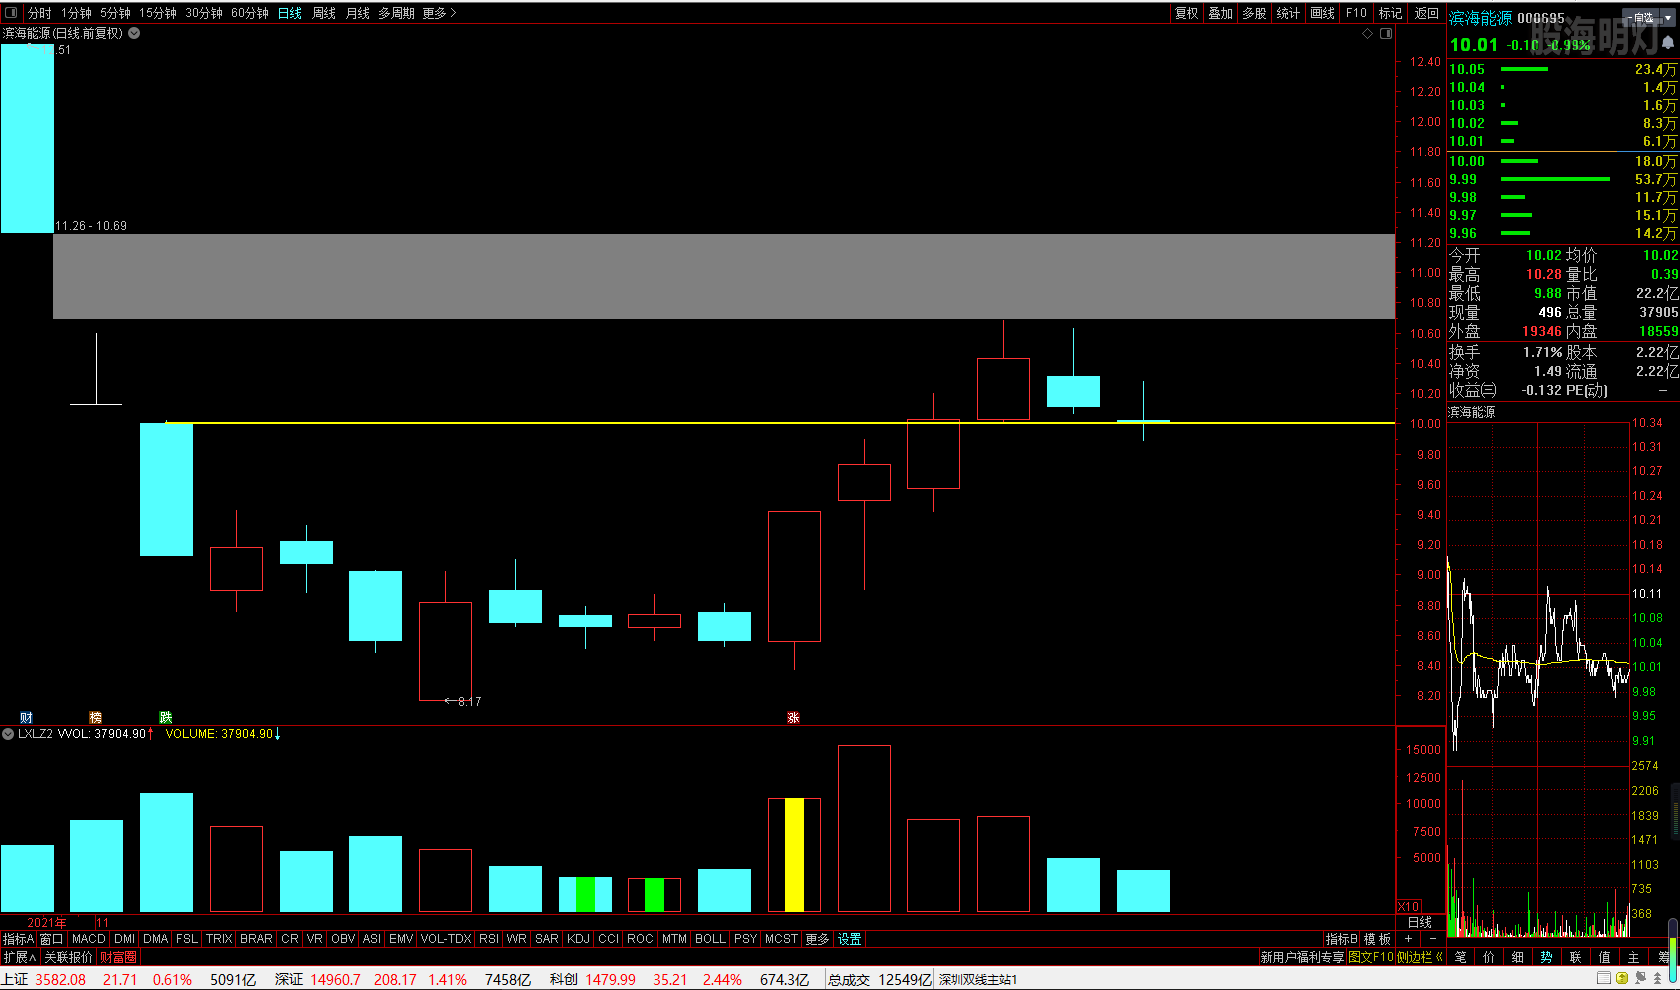Zoom in chart with plus button

(1409, 939)
